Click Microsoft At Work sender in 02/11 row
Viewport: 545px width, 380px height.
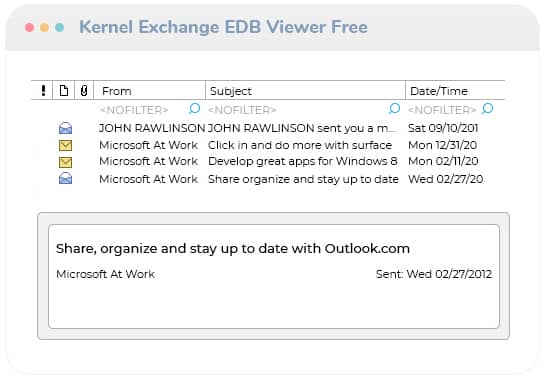coord(148,161)
